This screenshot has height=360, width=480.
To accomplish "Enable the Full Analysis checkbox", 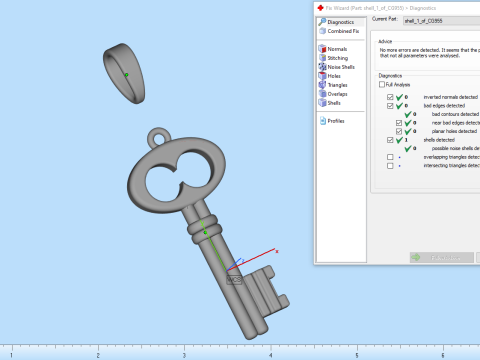I will (382, 84).
